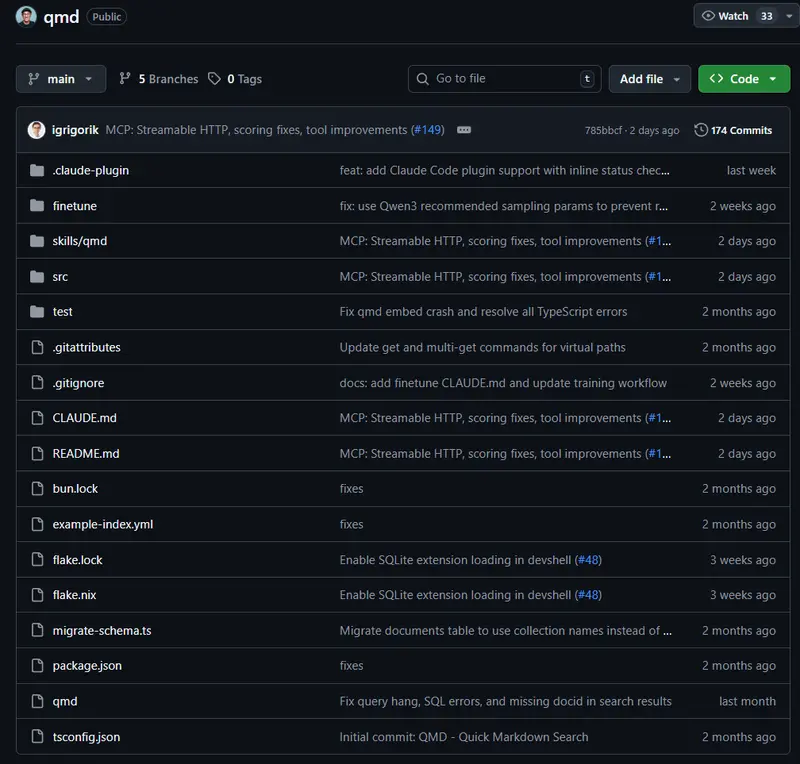The width and height of the screenshot is (800, 764).
Task: Click the branches icon next to 5 Branches
Action: tap(125, 79)
